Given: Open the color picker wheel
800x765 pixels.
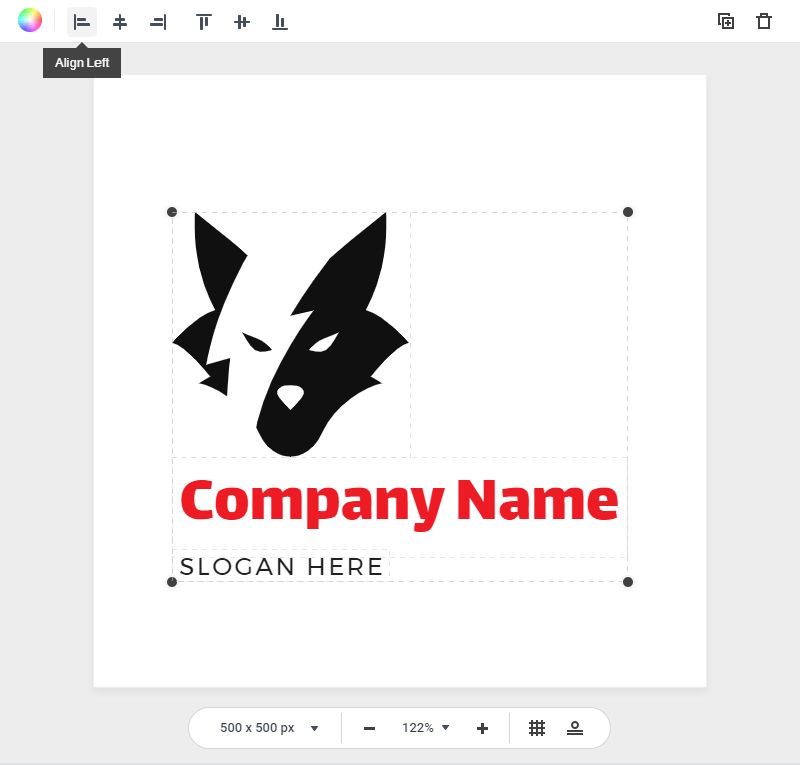Looking at the screenshot, I should tap(29, 19).
